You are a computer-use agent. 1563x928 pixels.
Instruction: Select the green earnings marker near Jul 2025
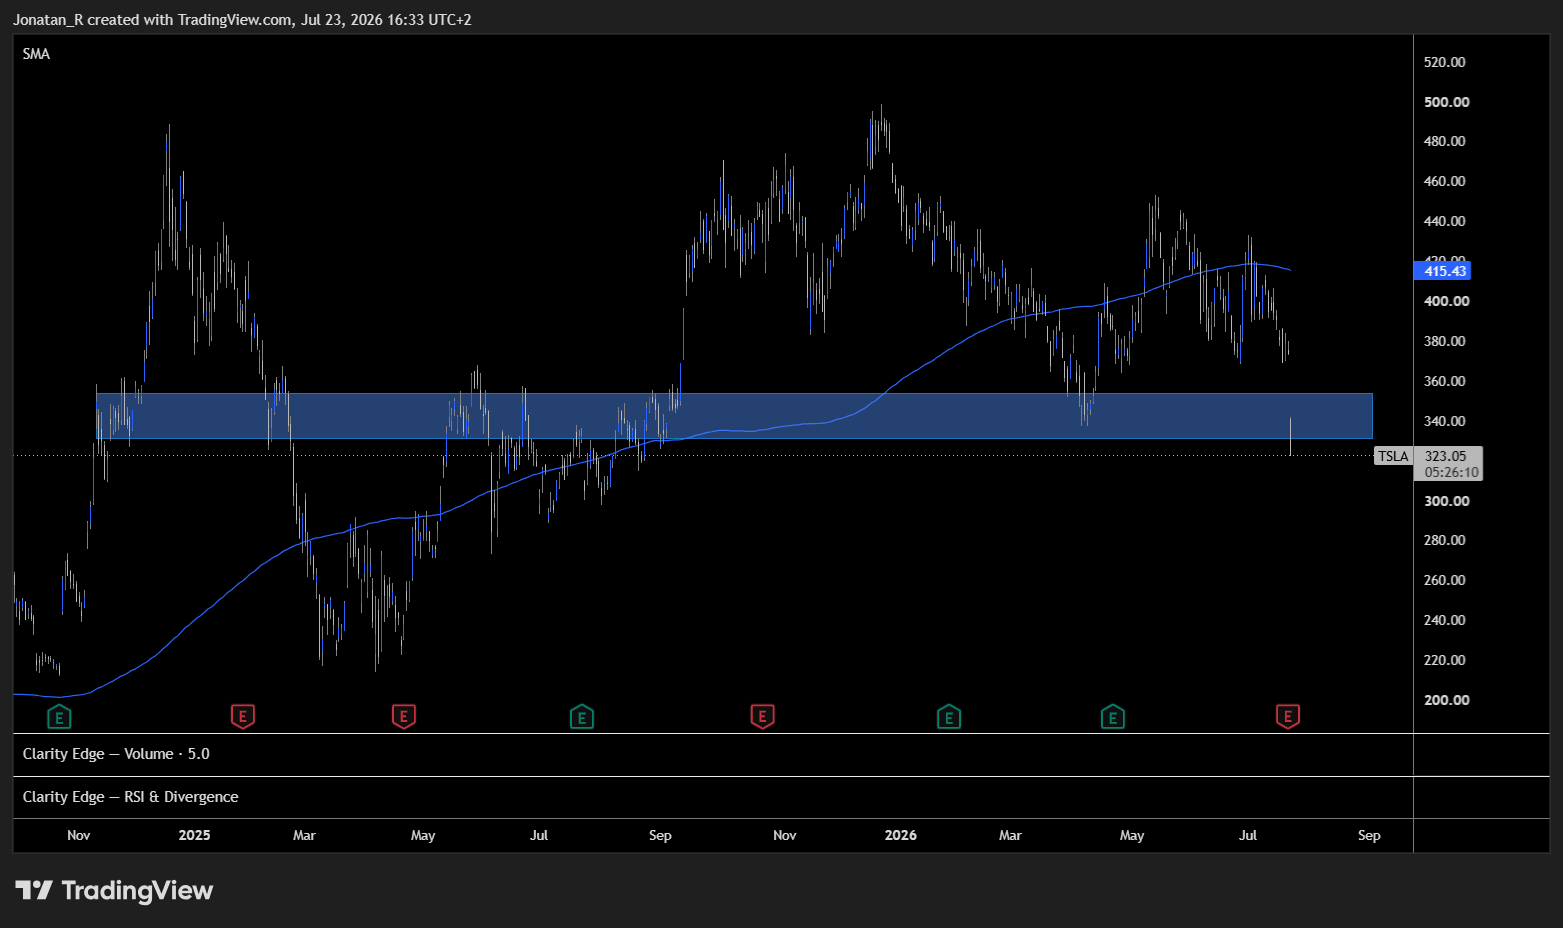click(x=581, y=716)
